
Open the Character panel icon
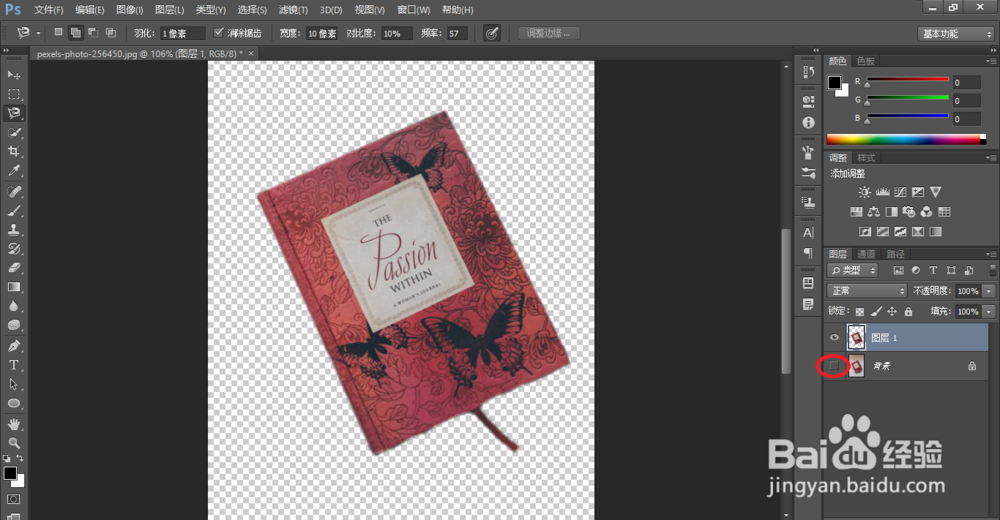coord(808,233)
